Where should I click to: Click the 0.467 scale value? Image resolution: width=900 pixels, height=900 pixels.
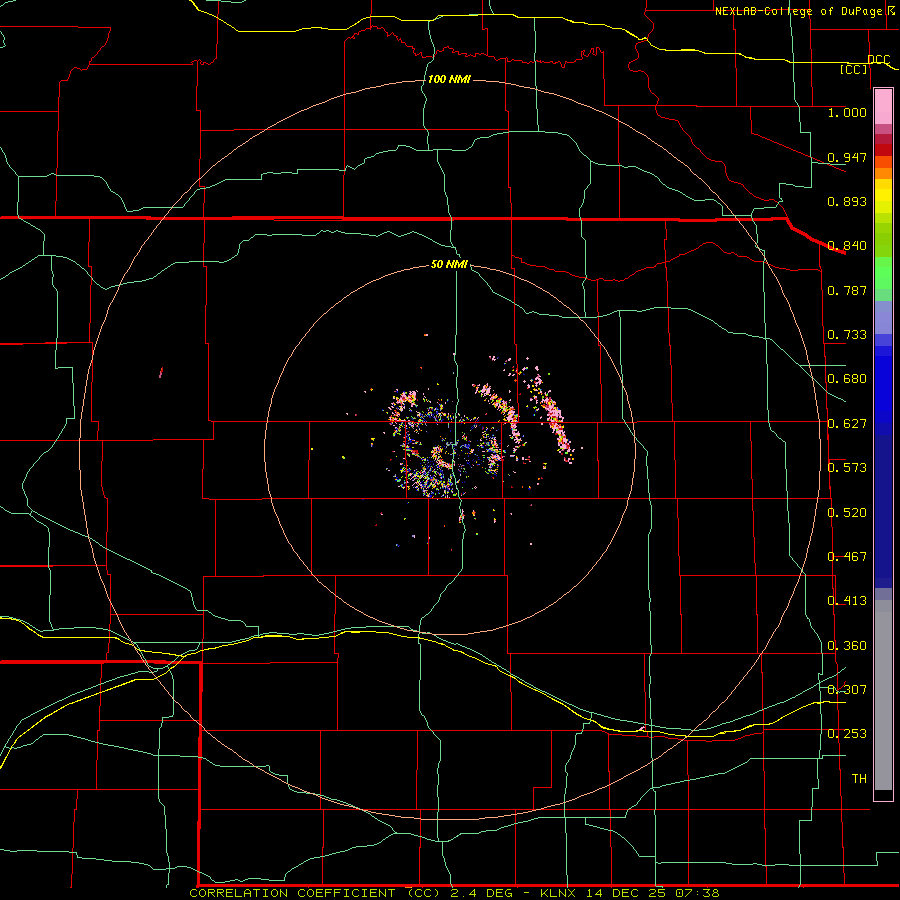pos(847,556)
